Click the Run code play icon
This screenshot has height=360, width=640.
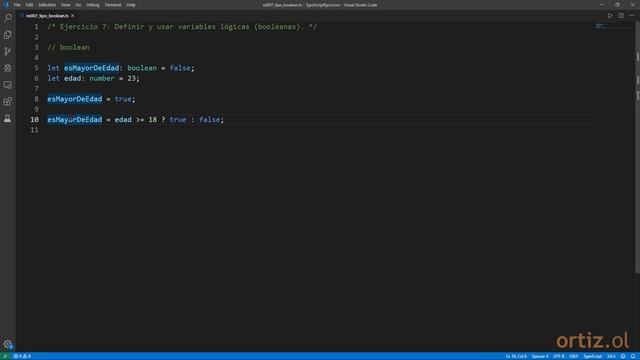(x=610, y=16)
